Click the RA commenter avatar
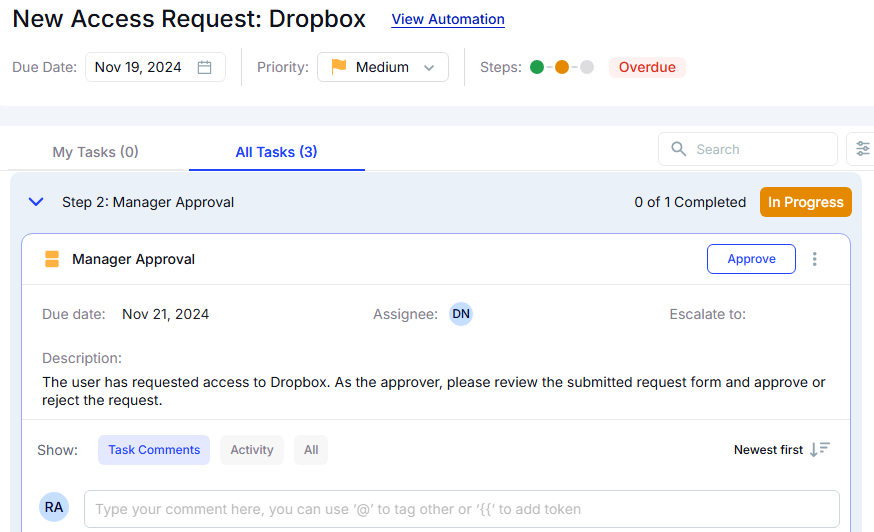Viewport: 874px width, 532px height. coord(54,507)
